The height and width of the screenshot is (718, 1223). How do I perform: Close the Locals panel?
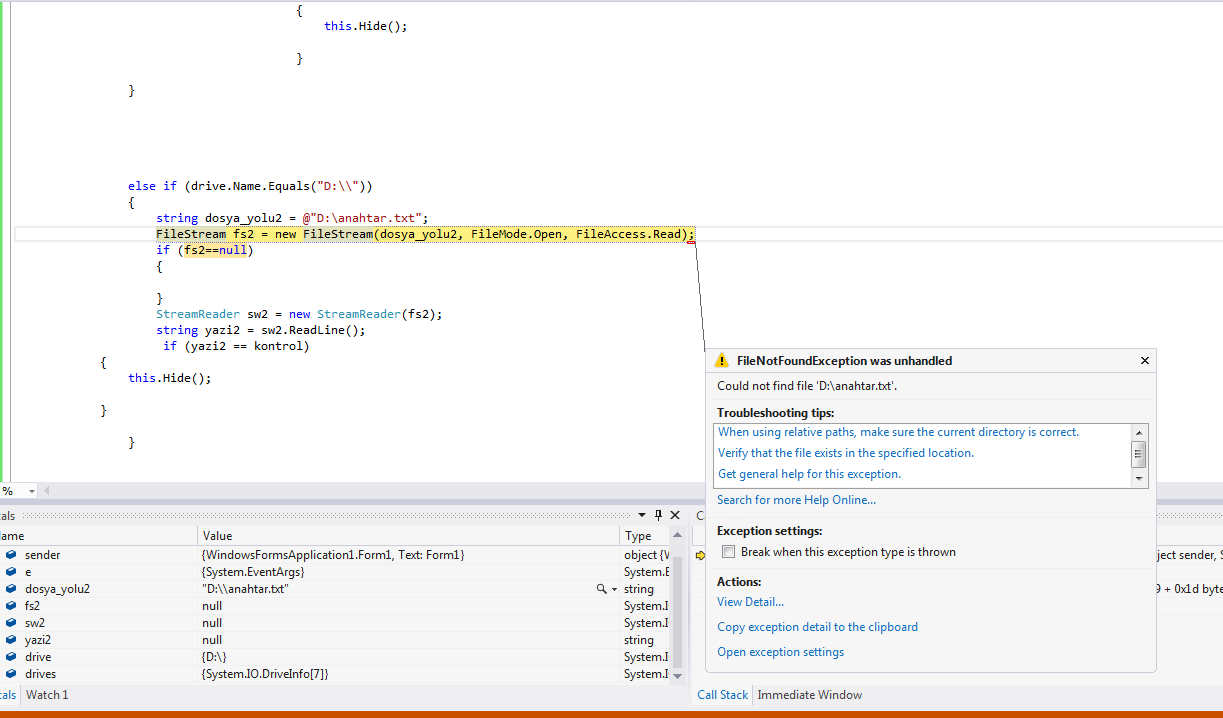point(674,515)
